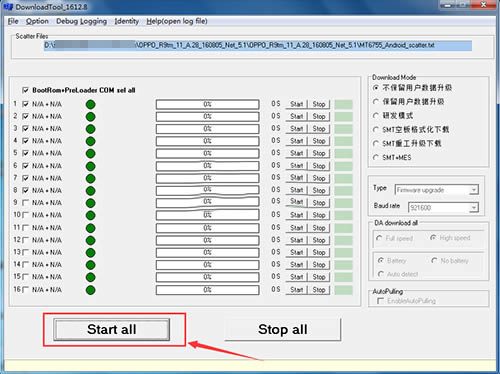Open the Option menu
The image size is (500, 374).
[x=37, y=21]
